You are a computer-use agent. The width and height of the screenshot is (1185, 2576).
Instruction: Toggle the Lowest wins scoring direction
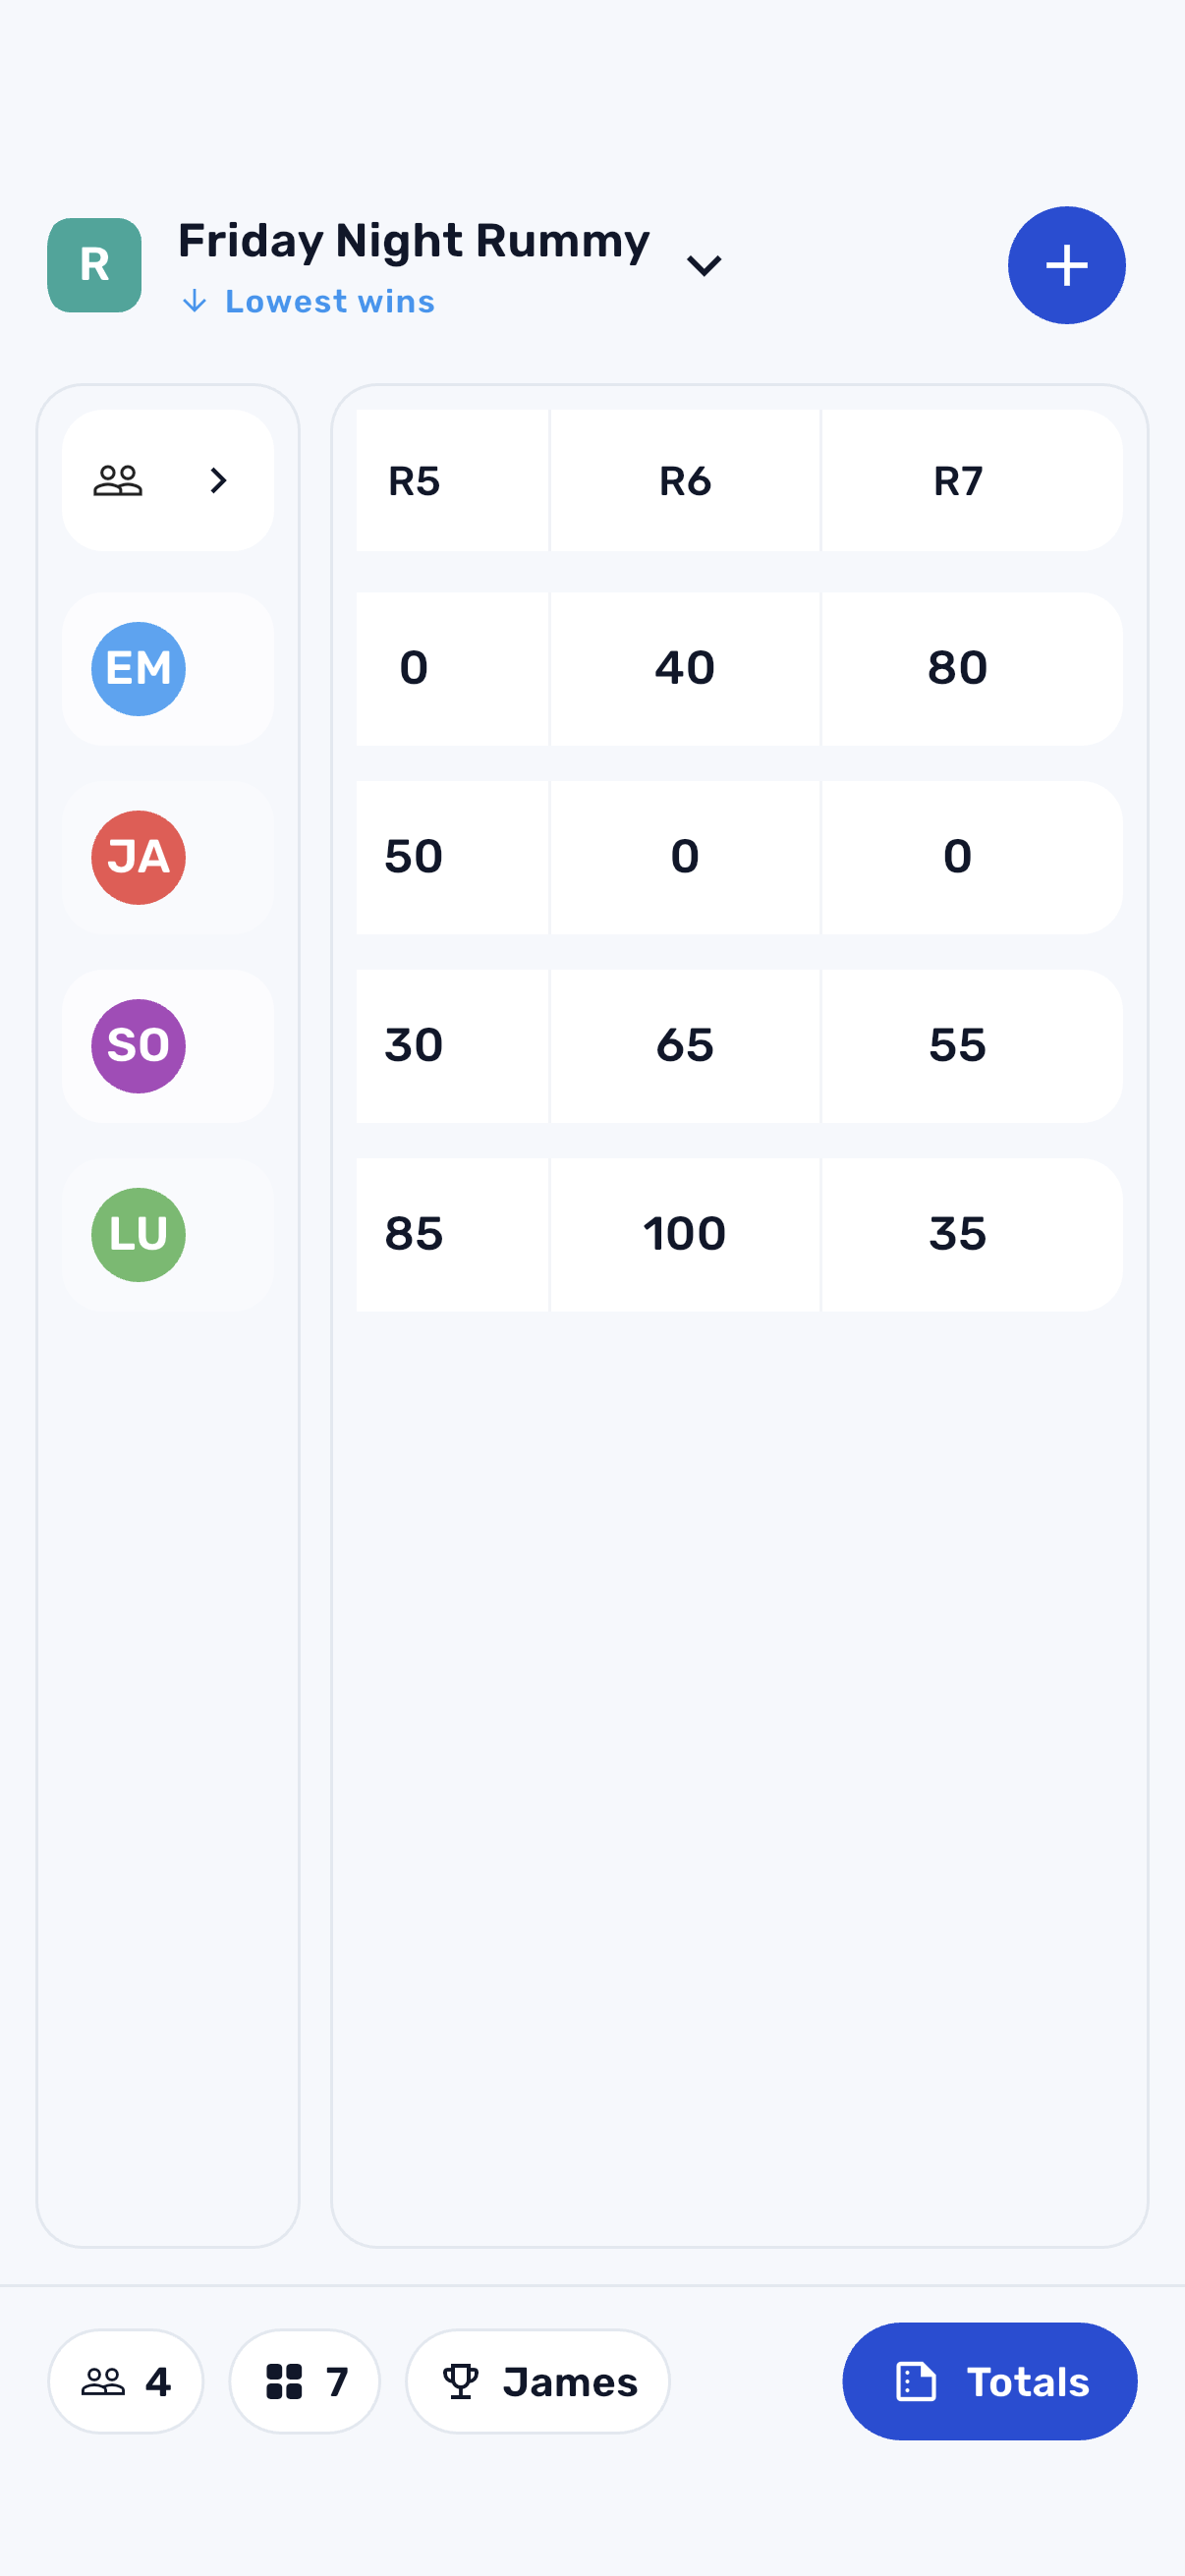(307, 301)
